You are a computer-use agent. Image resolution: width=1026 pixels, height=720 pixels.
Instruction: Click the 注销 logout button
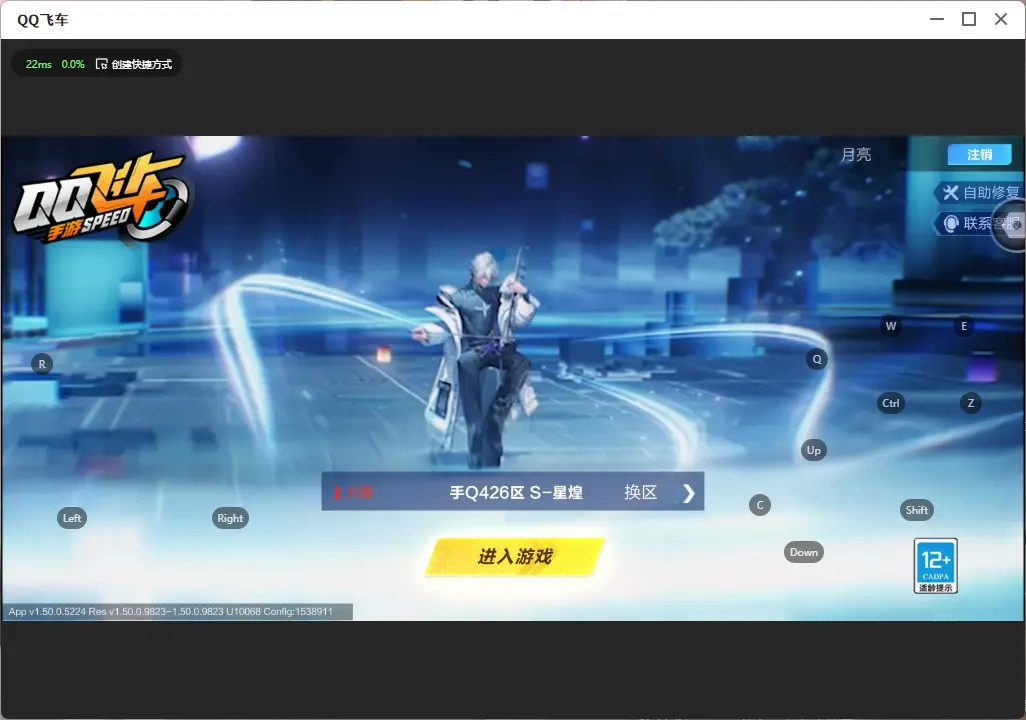click(980, 154)
